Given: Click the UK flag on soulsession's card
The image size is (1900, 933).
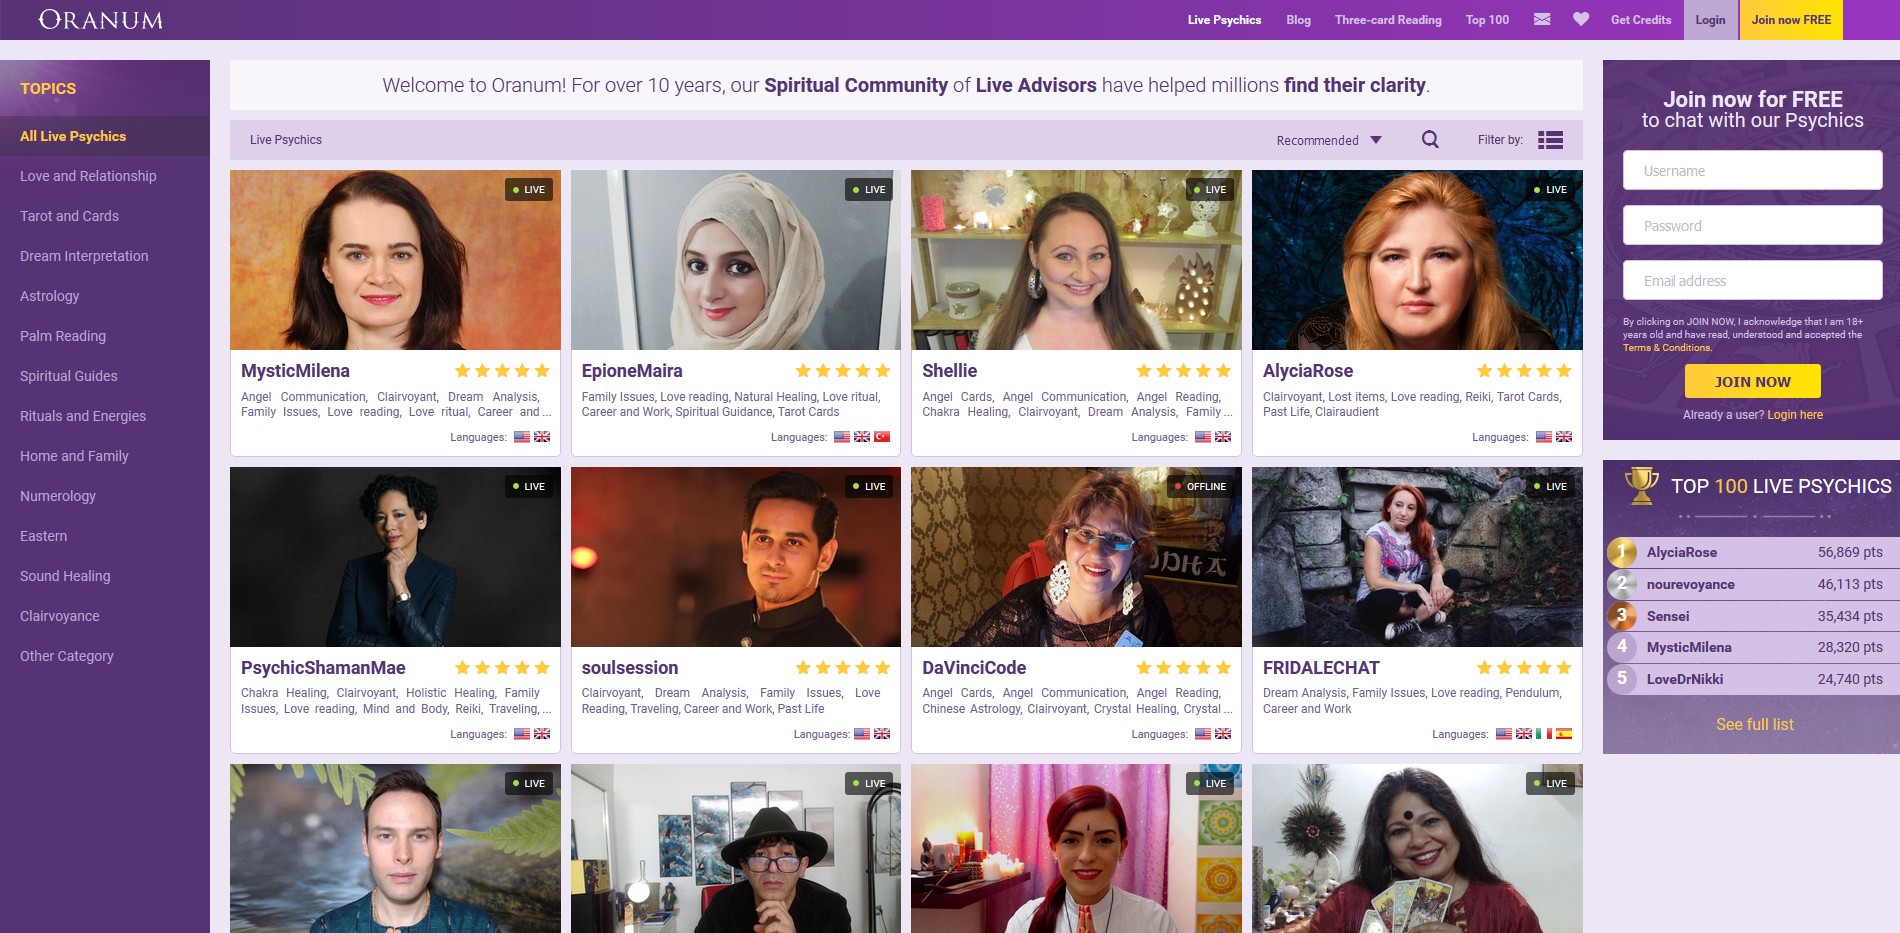Looking at the screenshot, I should (x=882, y=734).
